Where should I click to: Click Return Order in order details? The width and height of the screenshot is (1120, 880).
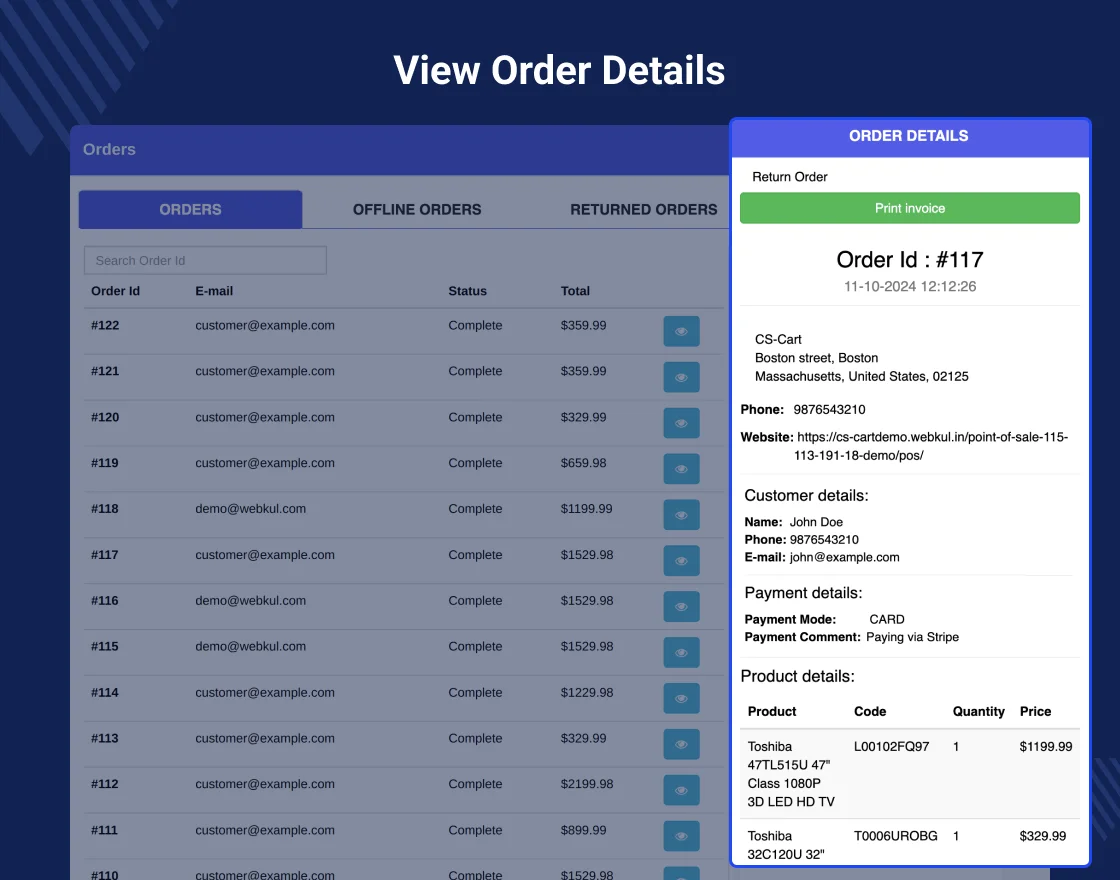coord(789,176)
